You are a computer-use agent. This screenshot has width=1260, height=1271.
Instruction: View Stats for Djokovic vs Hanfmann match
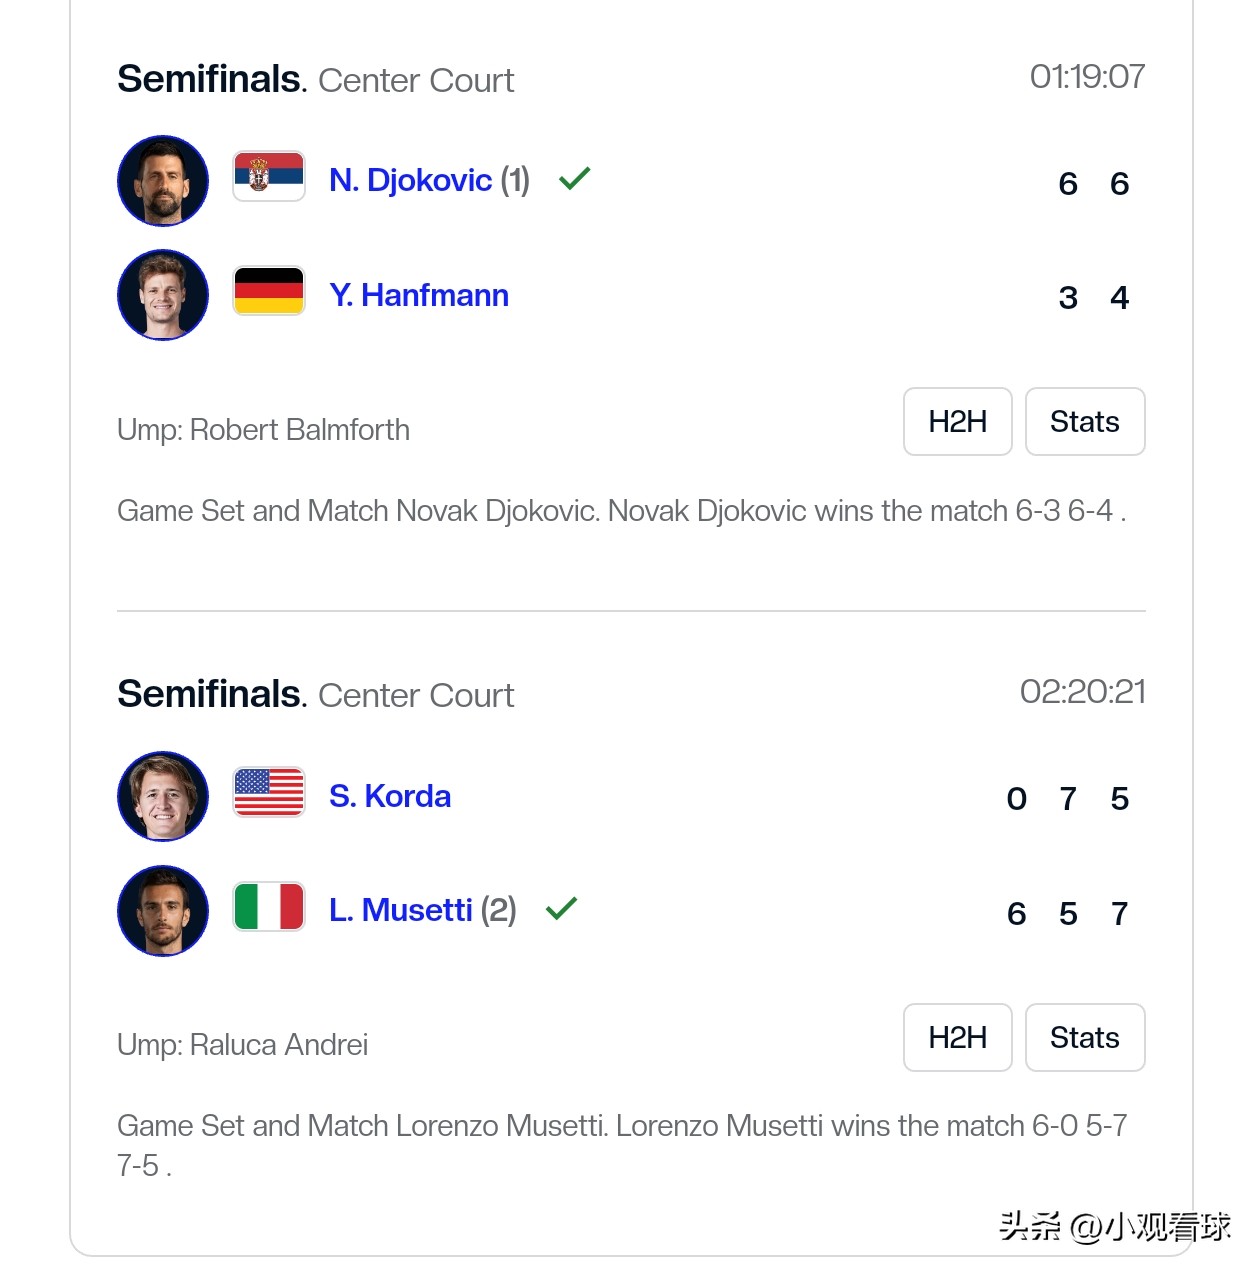tap(1084, 422)
